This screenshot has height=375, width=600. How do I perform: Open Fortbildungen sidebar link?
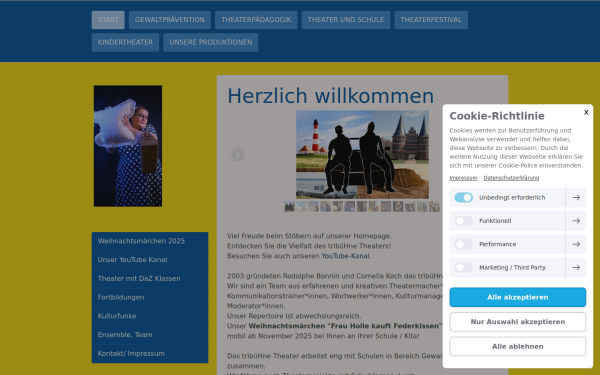click(150, 297)
